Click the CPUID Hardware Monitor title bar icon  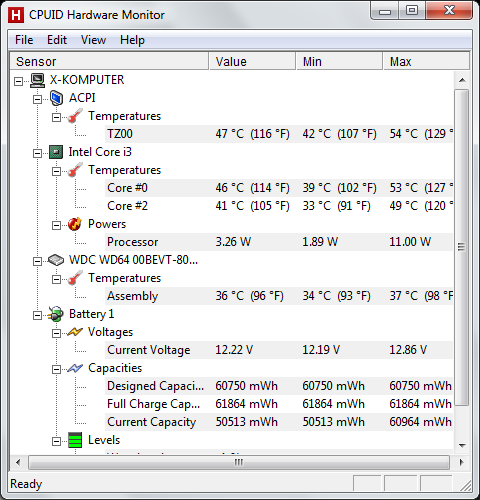pos(16,15)
